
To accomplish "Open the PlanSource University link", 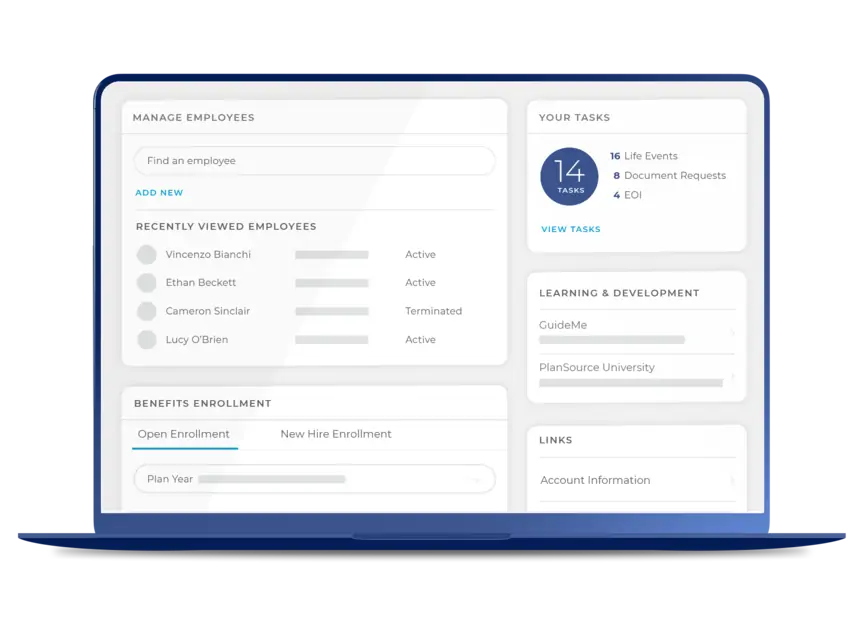I will (597, 367).
